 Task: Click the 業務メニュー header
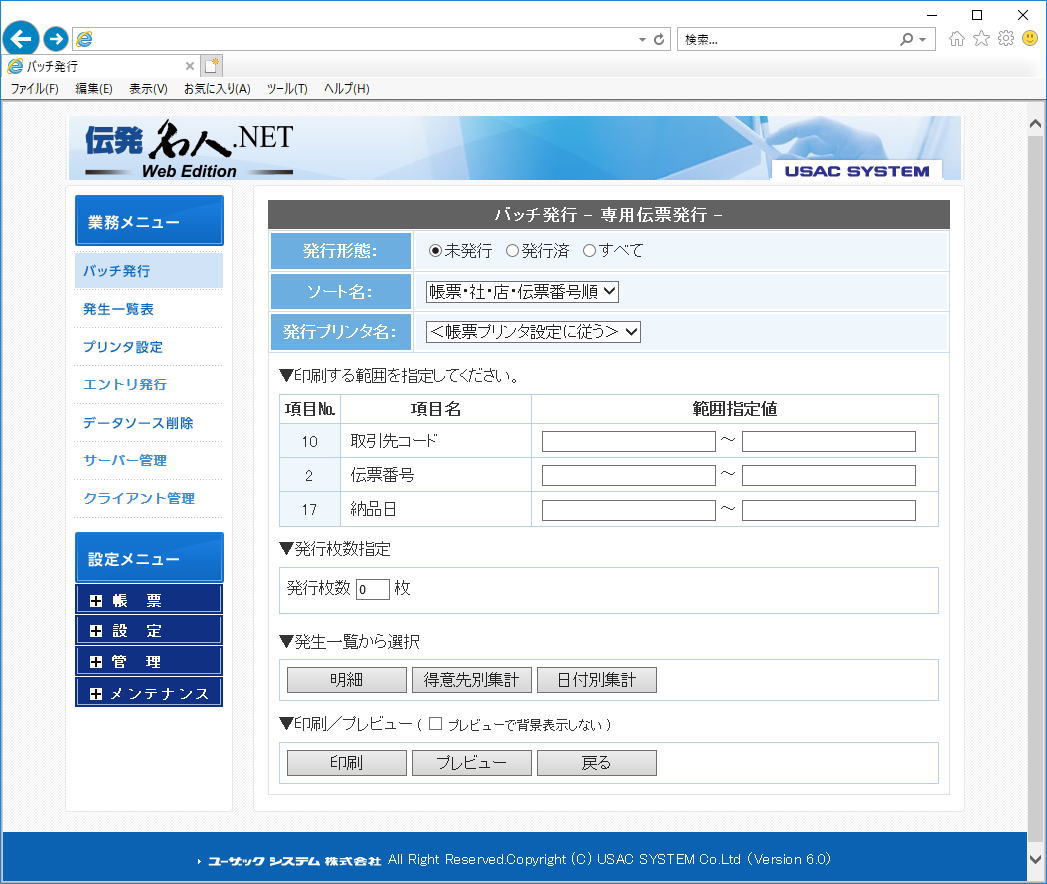click(x=149, y=220)
